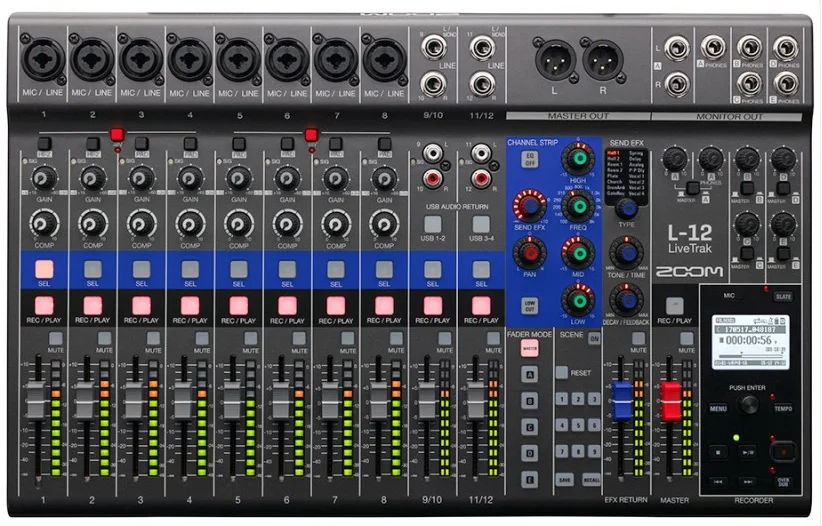Viewport: 822px width, 526px height.
Task: Tap the TEMPO button
Action: 783,408
